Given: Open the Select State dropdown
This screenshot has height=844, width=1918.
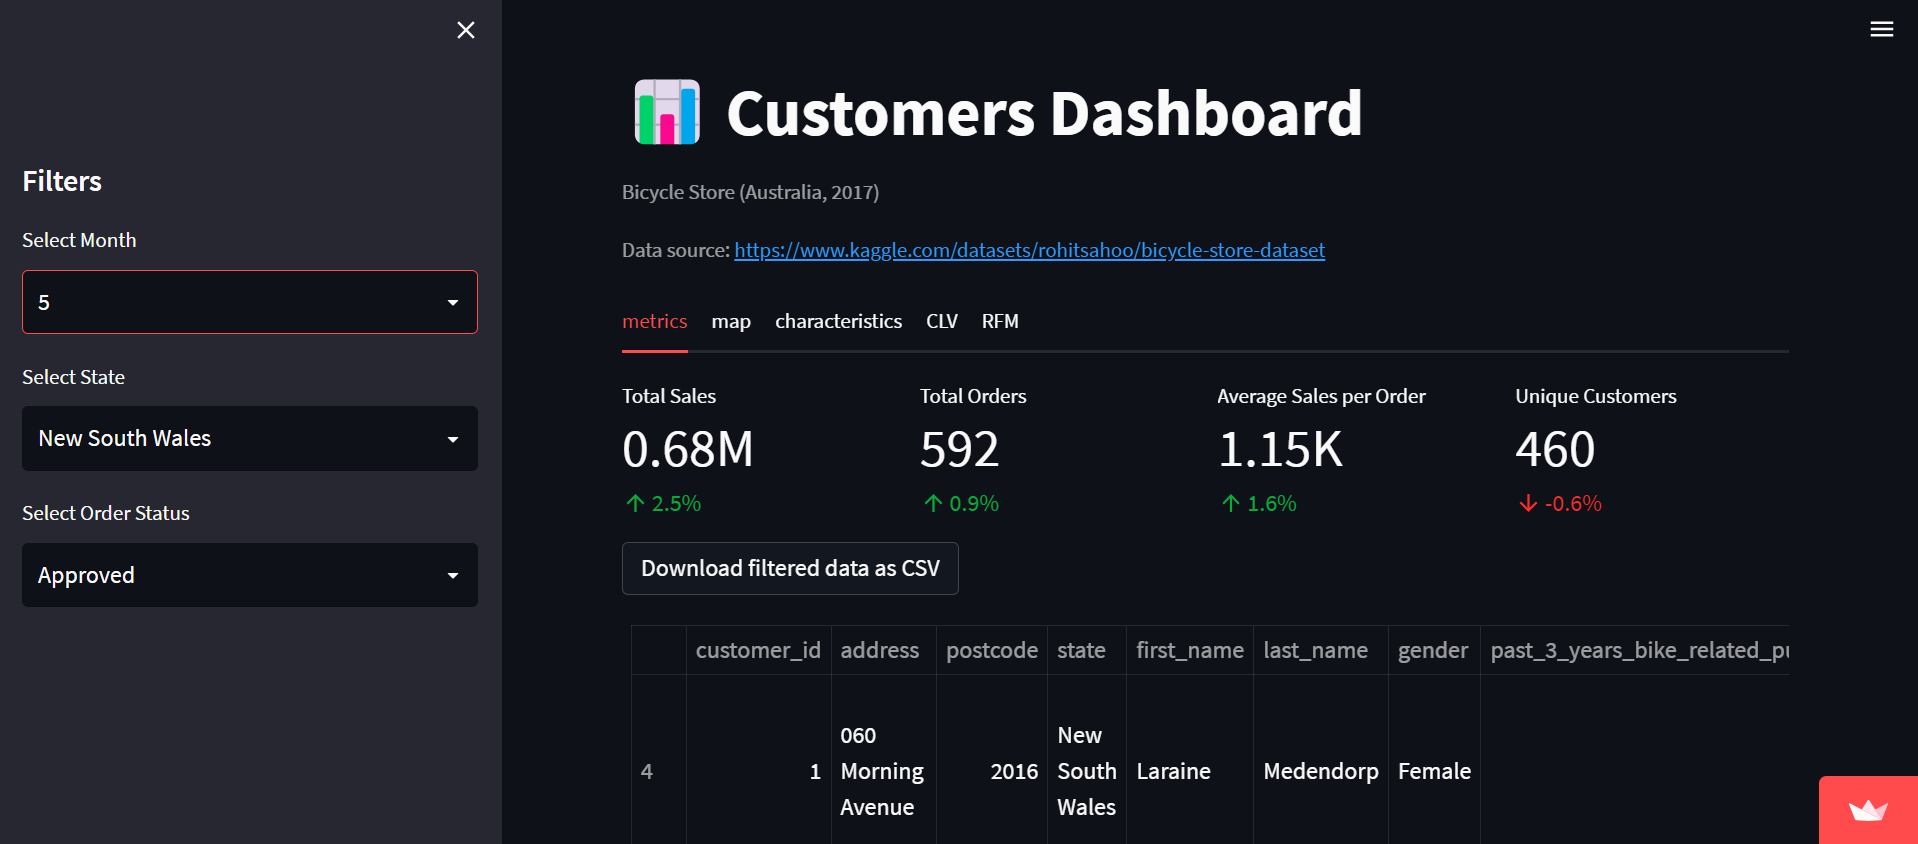Looking at the screenshot, I should click(250, 439).
